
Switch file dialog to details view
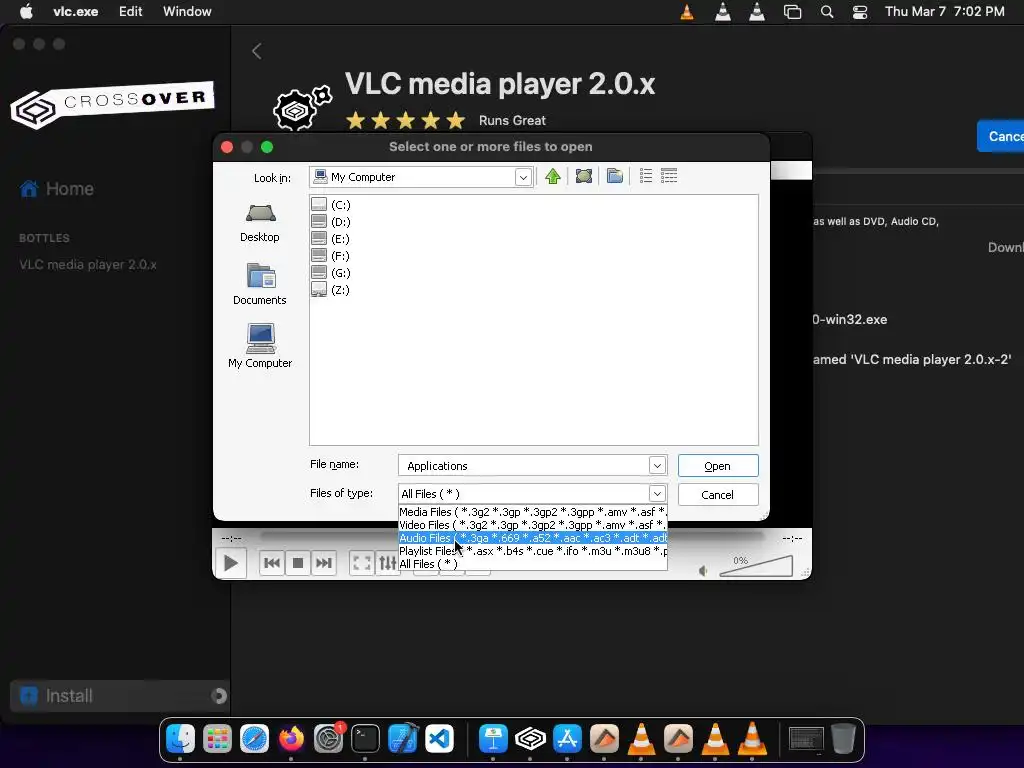coord(669,176)
